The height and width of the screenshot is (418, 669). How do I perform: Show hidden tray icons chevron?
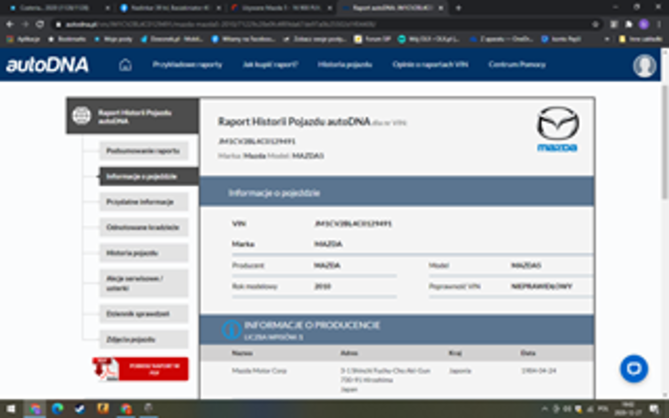[x=545, y=409]
